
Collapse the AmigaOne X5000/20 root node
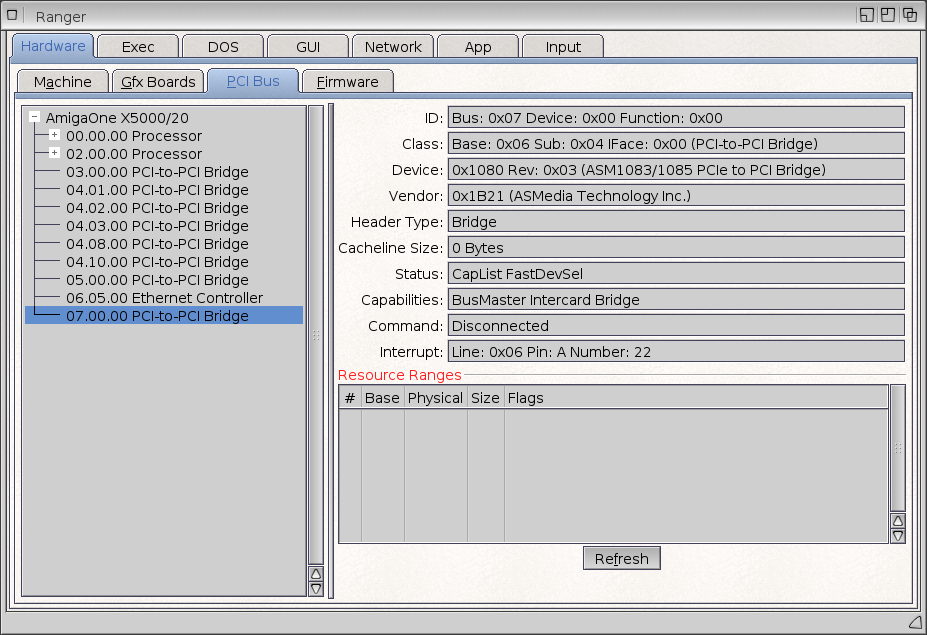pyautogui.click(x=35, y=118)
